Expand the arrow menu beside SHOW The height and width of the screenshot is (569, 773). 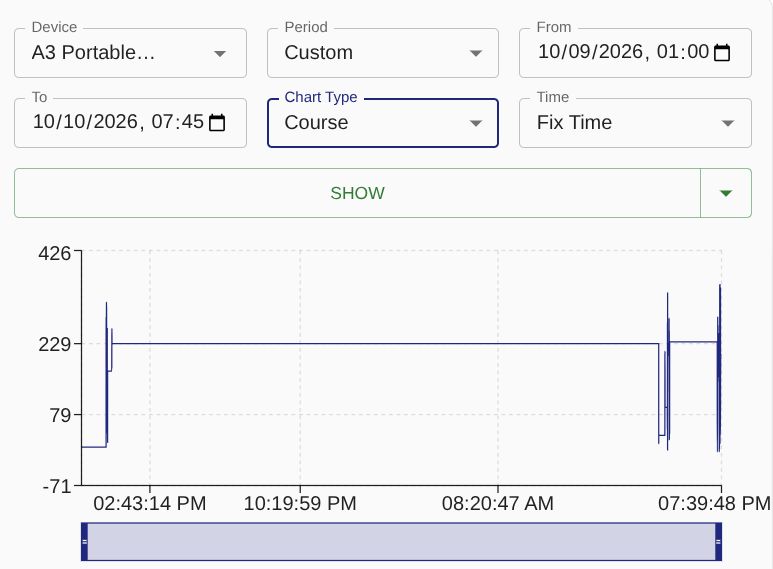click(x=726, y=193)
